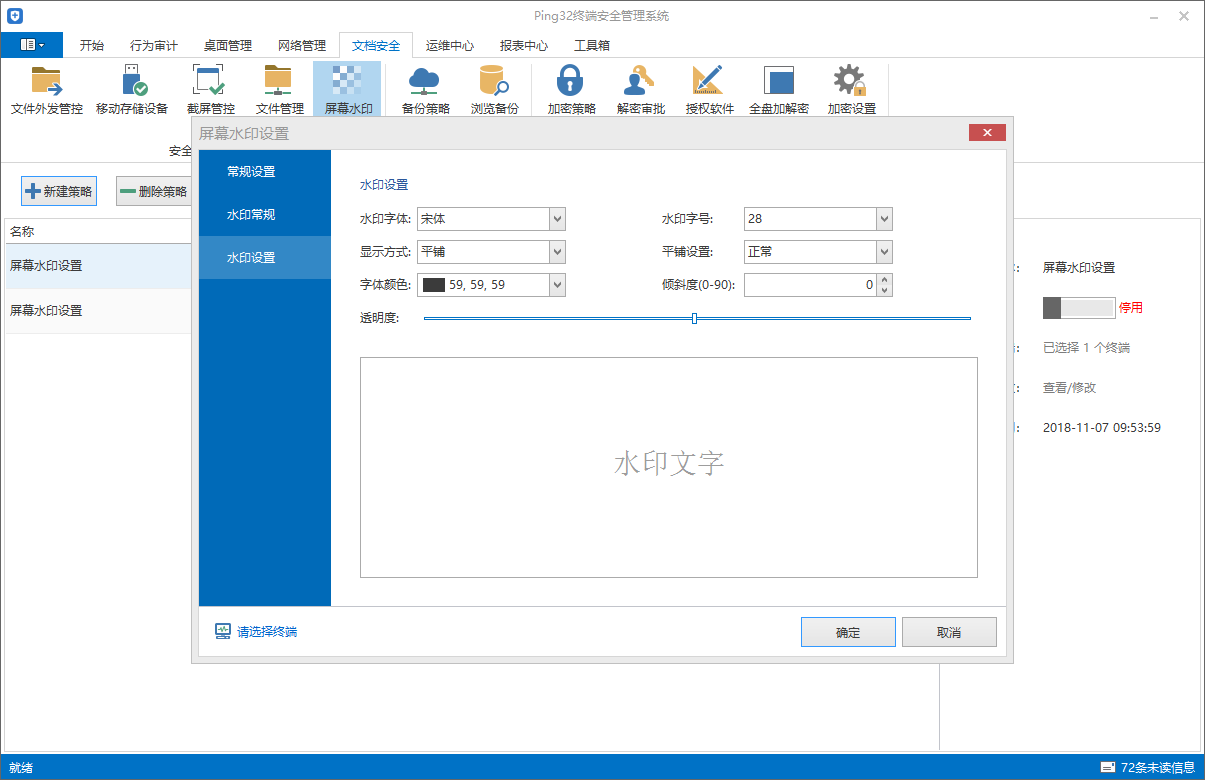
Task: Click the terminal monitor icon beside 请选择终端
Action: point(223,632)
